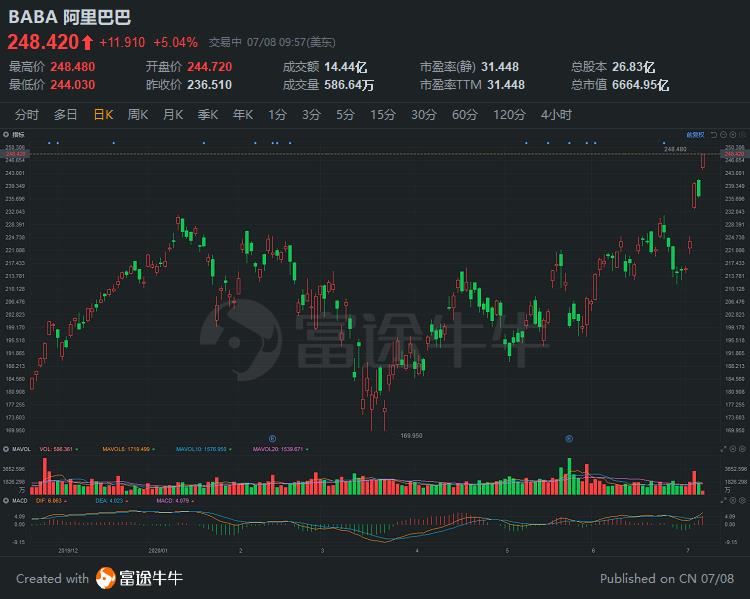
Task: Open the 指标 indicator settings on main chart
Action: click(14, 134)
